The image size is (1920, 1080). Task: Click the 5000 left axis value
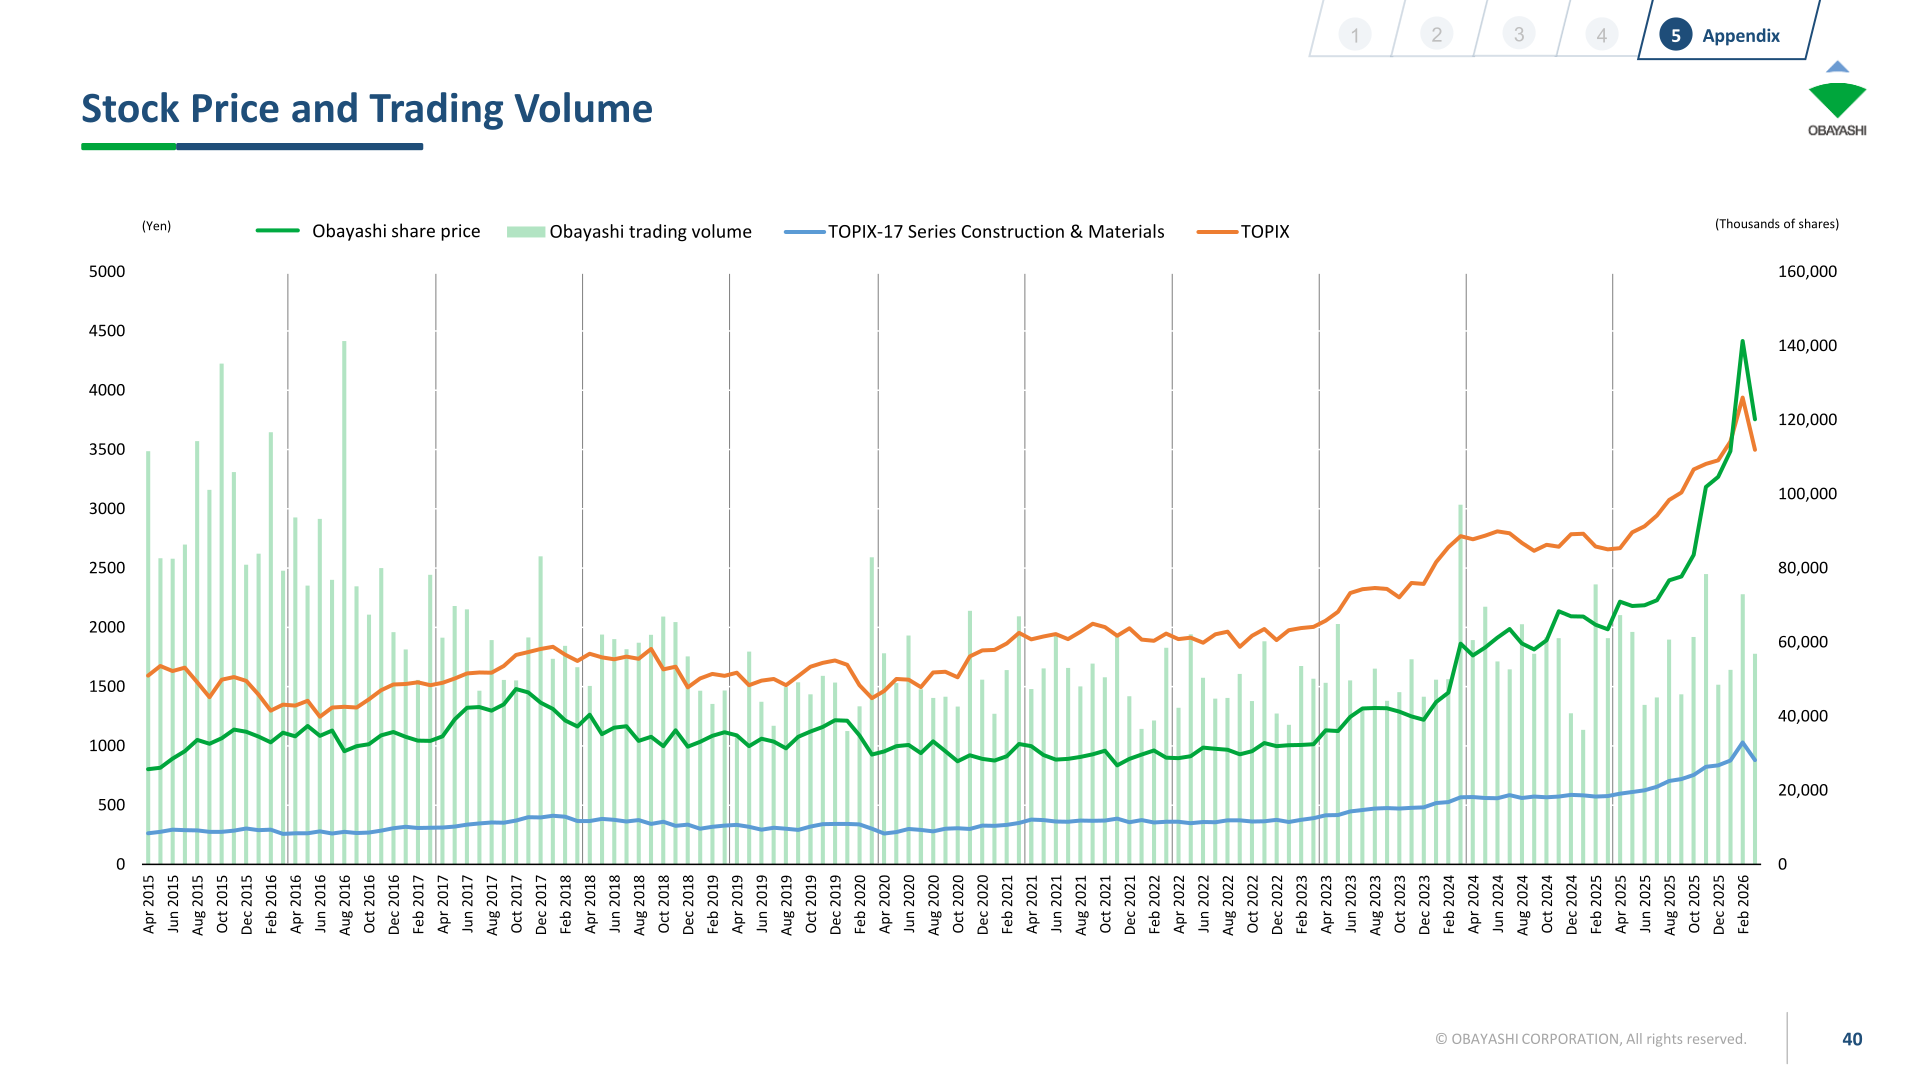pyautogui.click(x=107, y=272)
